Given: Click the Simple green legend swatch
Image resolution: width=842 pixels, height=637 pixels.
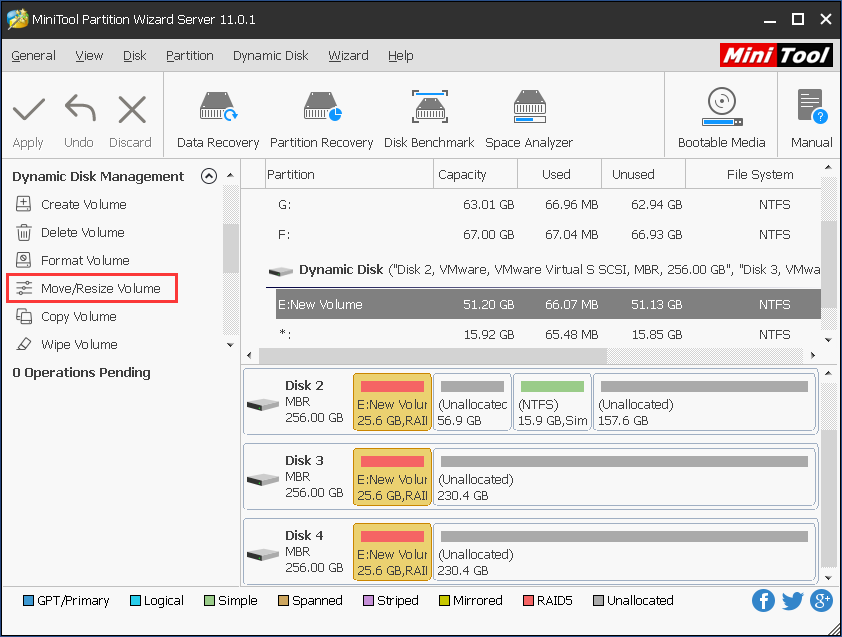Looking at the screenshot, I should pos(209,600).
